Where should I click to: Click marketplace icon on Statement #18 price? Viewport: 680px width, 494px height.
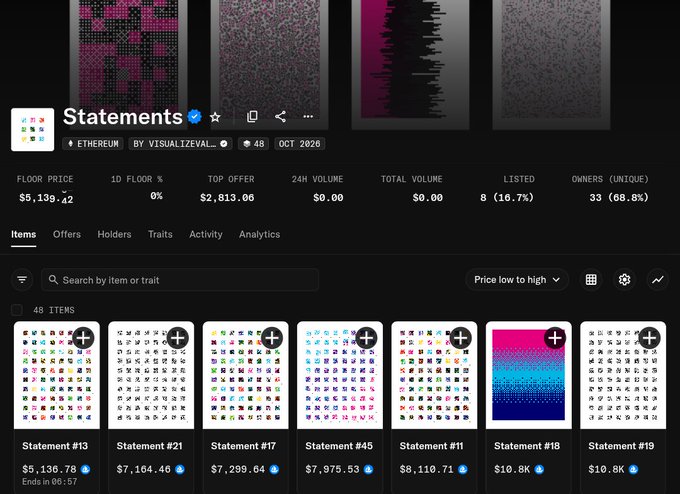(x=539, y=469)
